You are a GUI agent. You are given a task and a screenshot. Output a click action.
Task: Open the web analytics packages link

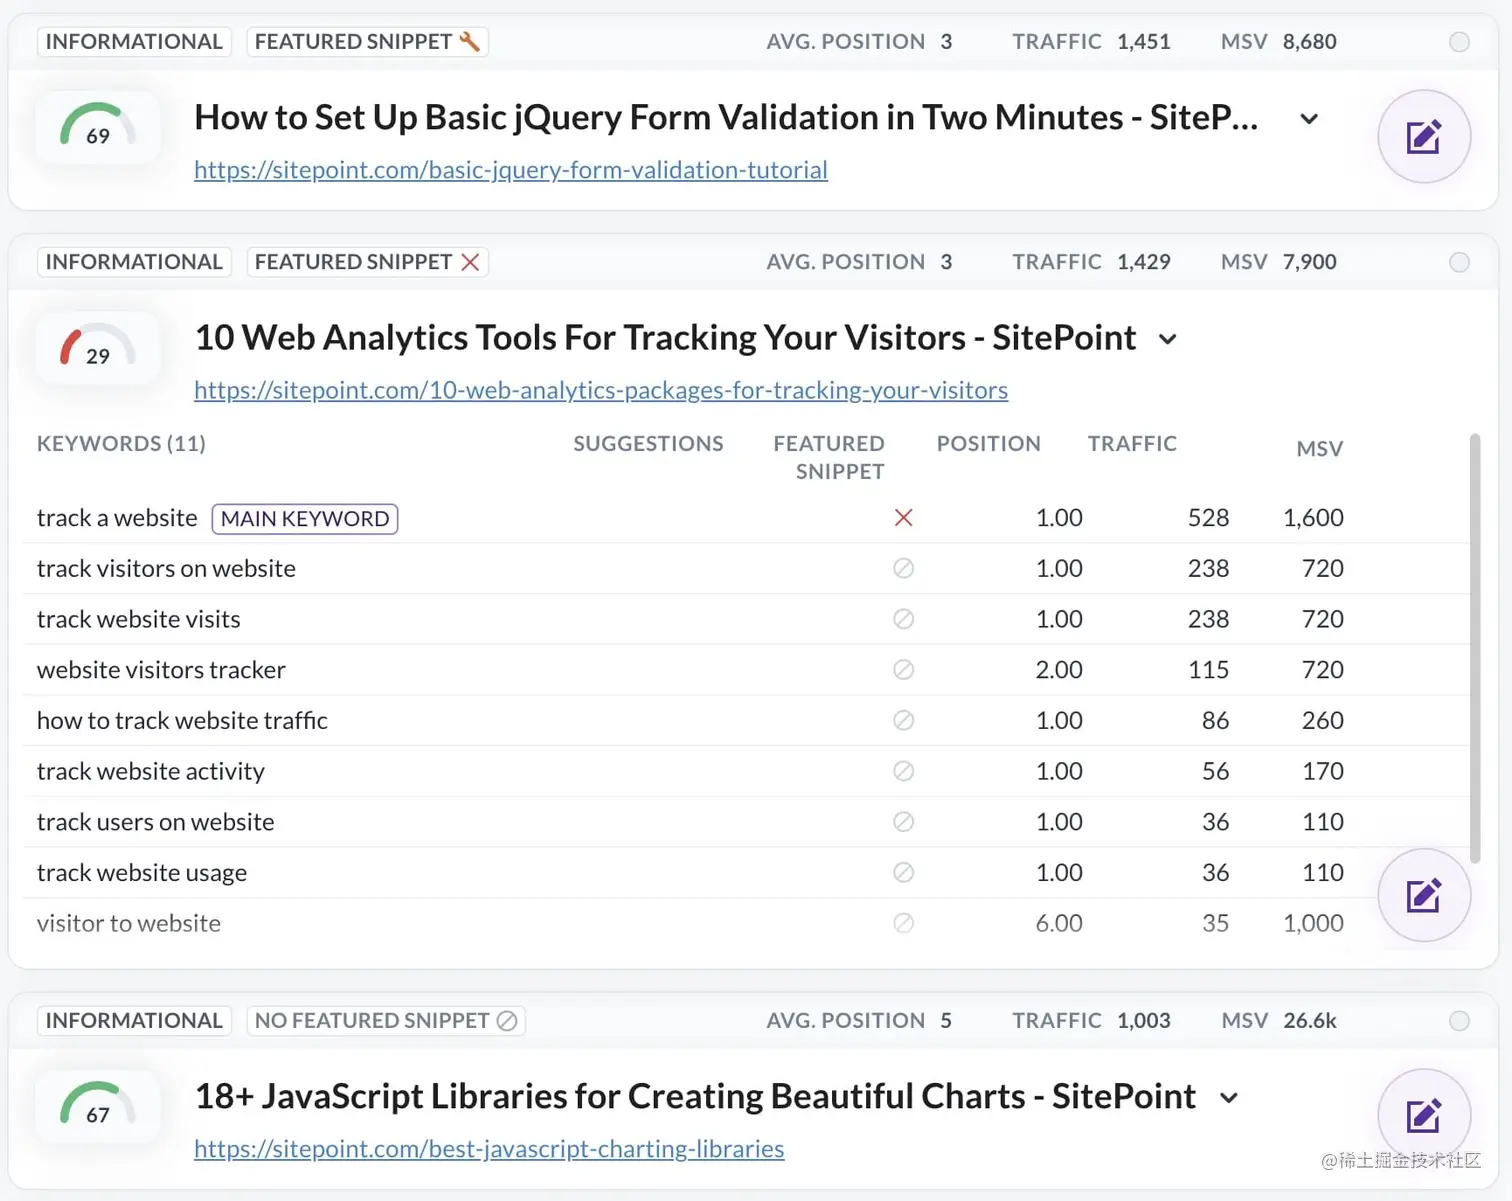click(600, 390)
